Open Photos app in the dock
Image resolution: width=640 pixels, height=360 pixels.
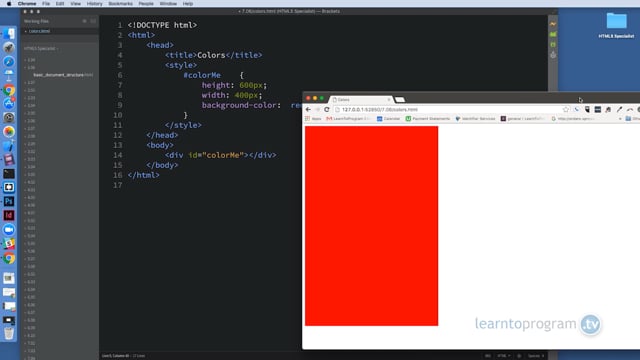pyautogui.click(x=9, y=131)
